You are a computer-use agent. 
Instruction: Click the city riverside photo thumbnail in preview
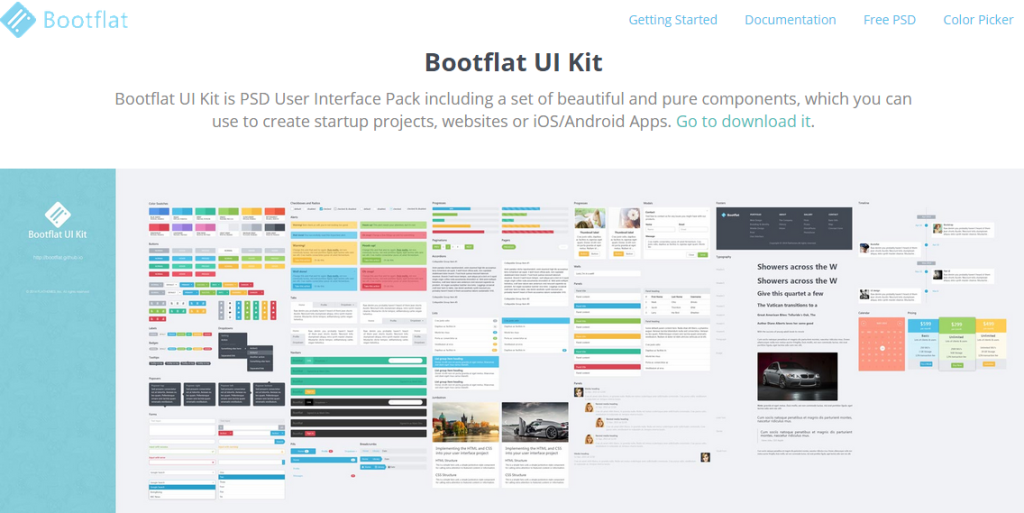coord(466,422)
